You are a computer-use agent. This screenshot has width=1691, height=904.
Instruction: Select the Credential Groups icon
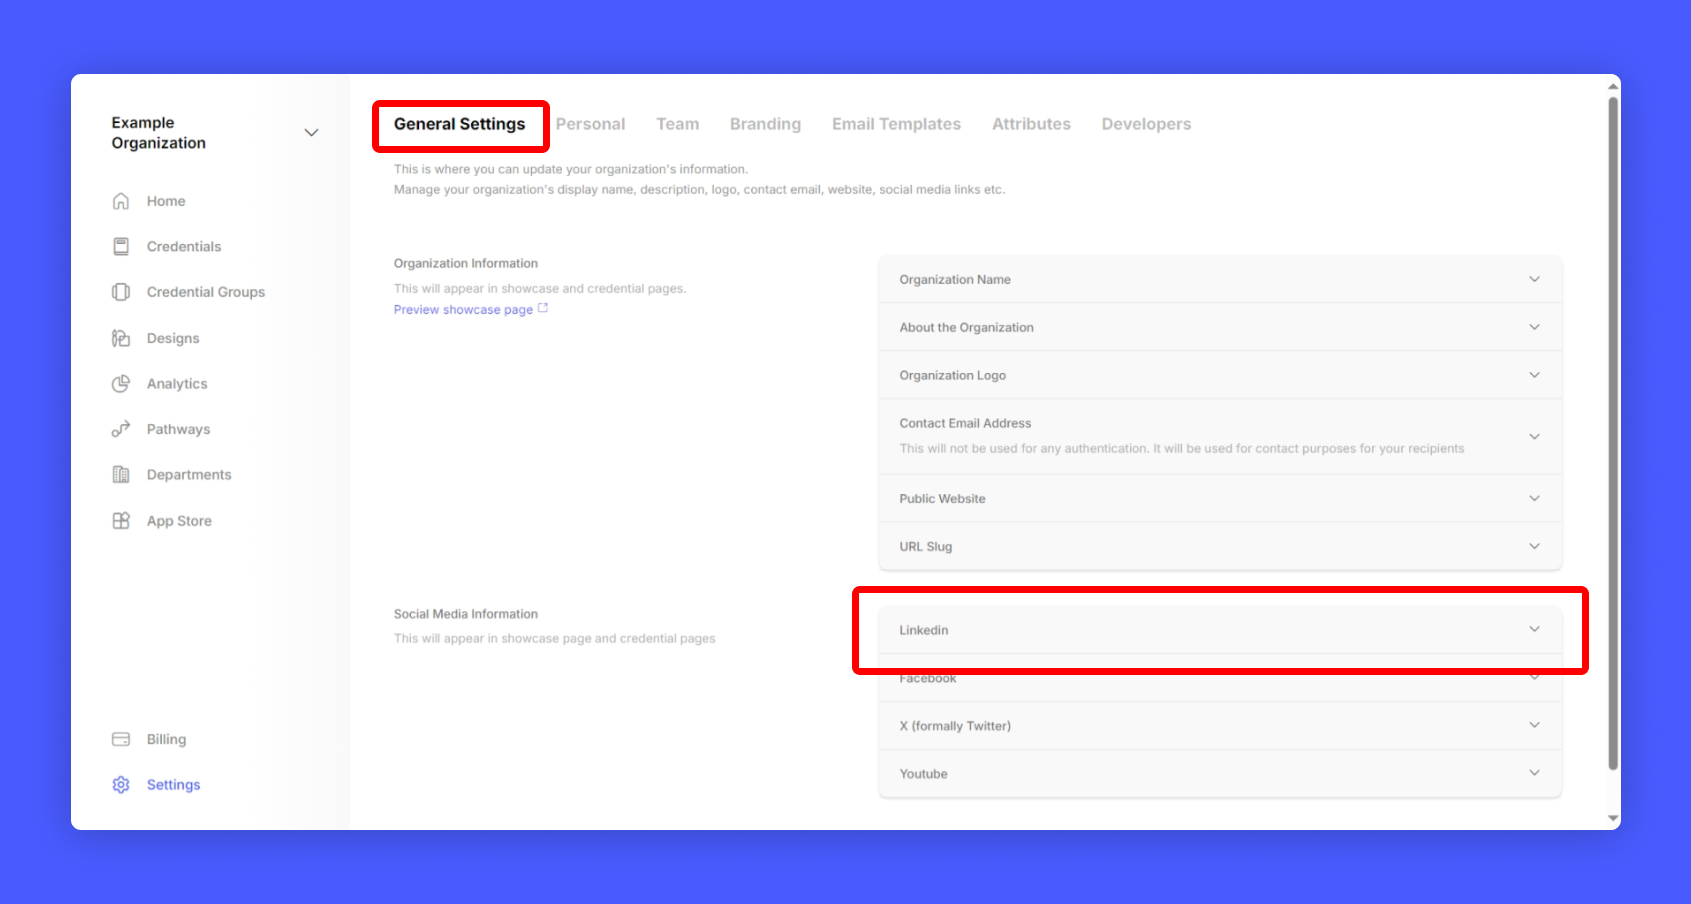coord(121,292)
